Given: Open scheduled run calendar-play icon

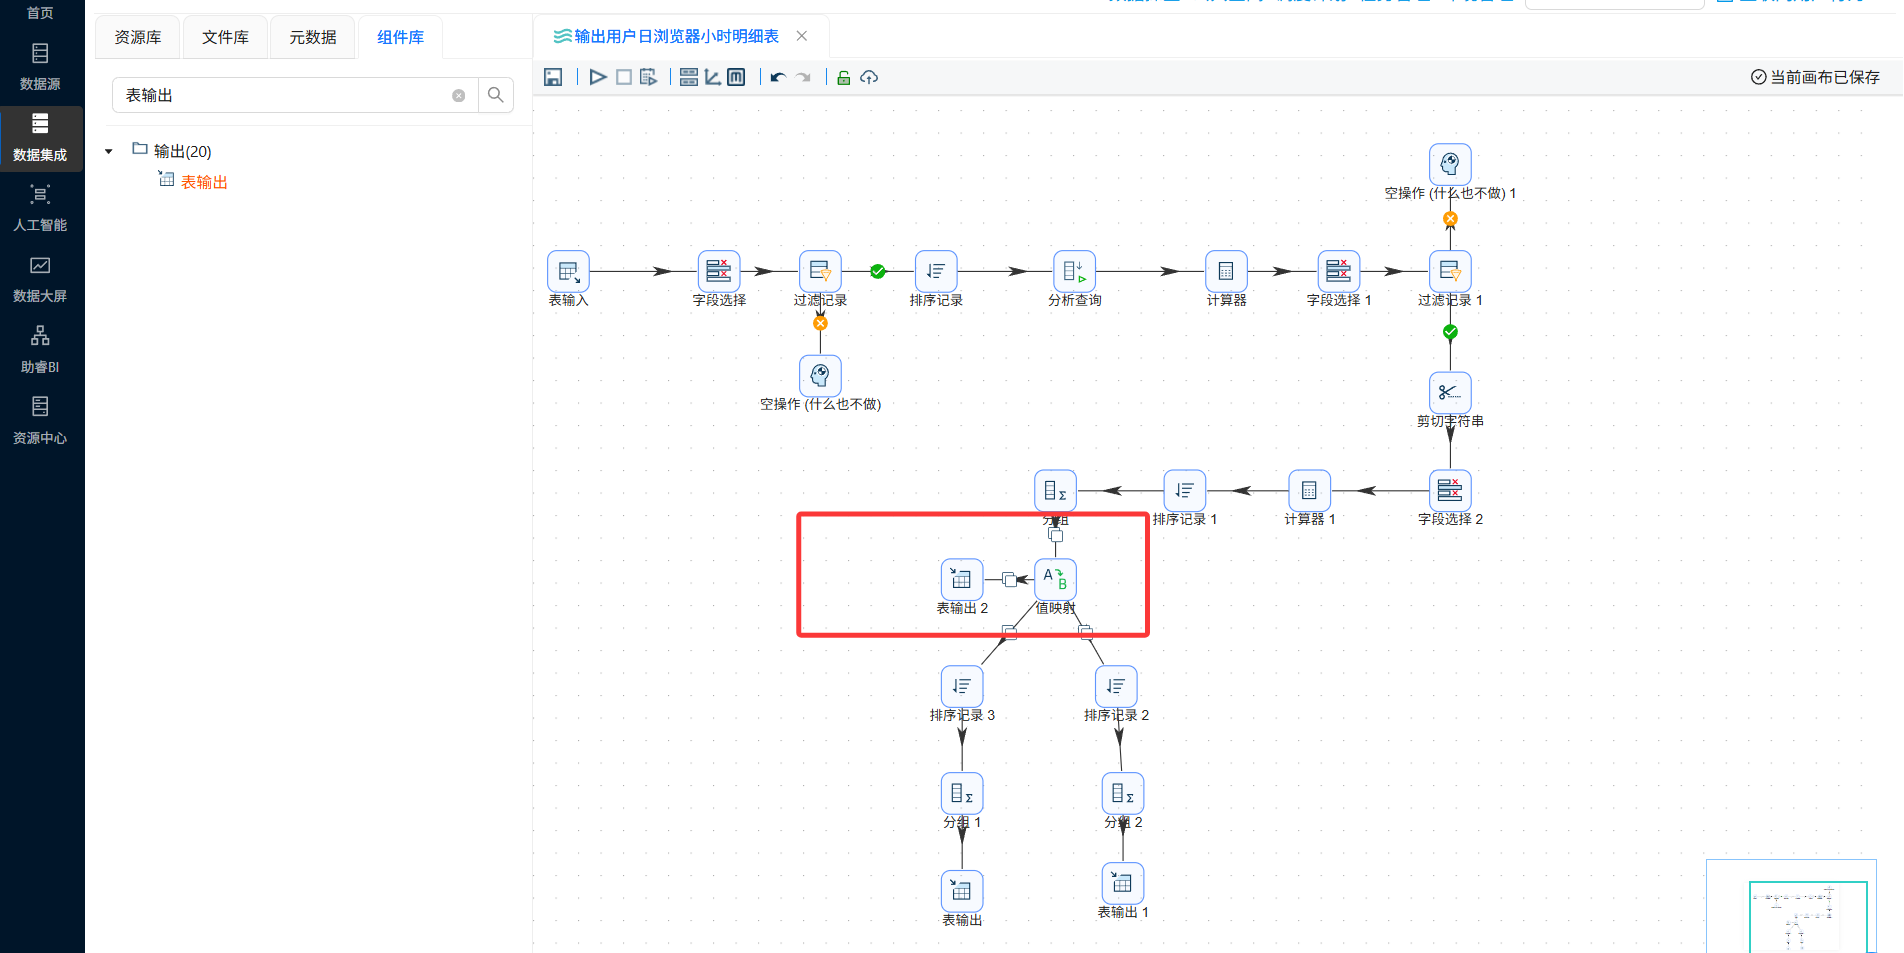Looking at the screenshot, I should [x=649, y=77].
